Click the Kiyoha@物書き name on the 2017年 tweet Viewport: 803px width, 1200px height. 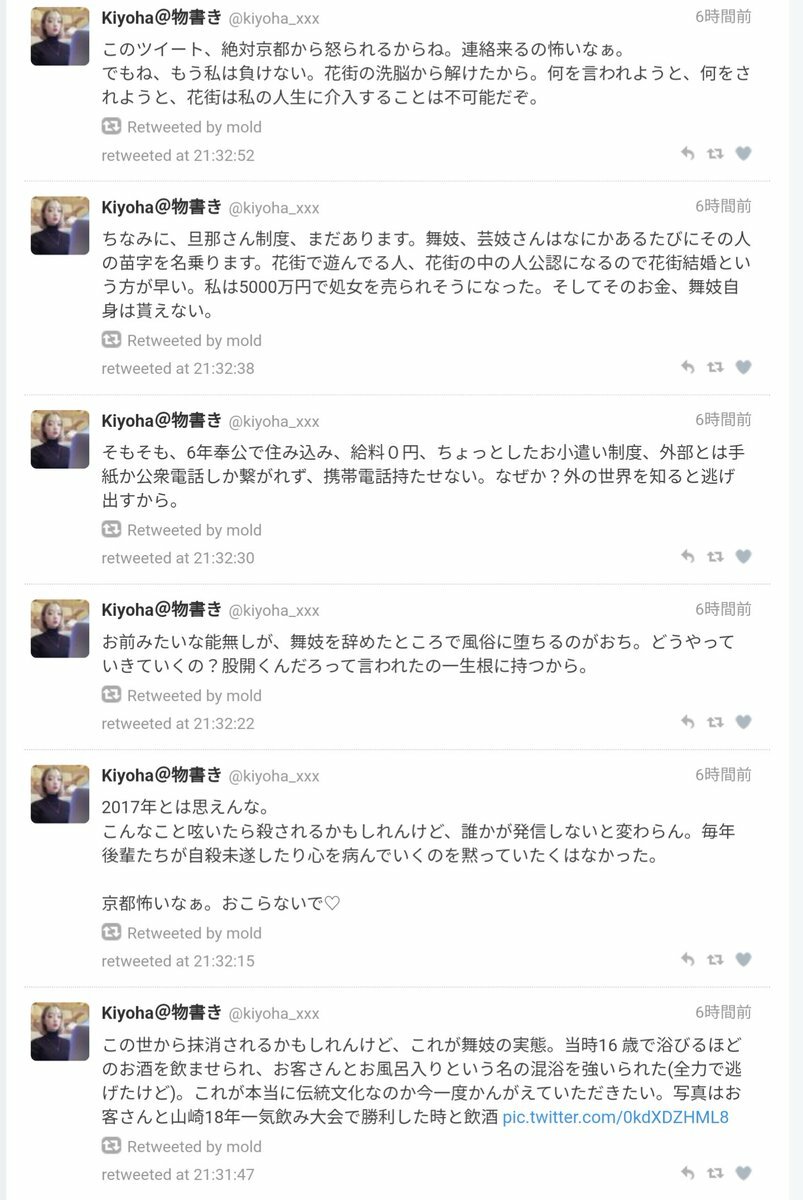[161, 774]
